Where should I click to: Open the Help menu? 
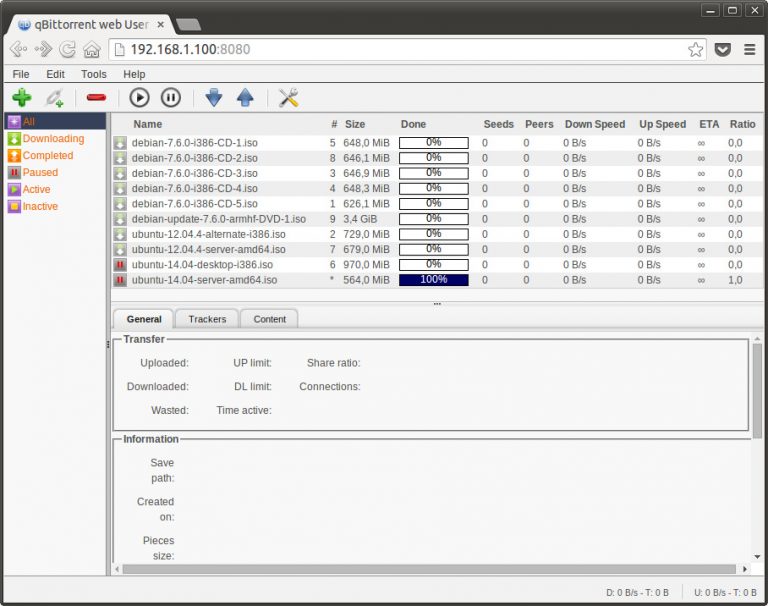coord(134,74)
